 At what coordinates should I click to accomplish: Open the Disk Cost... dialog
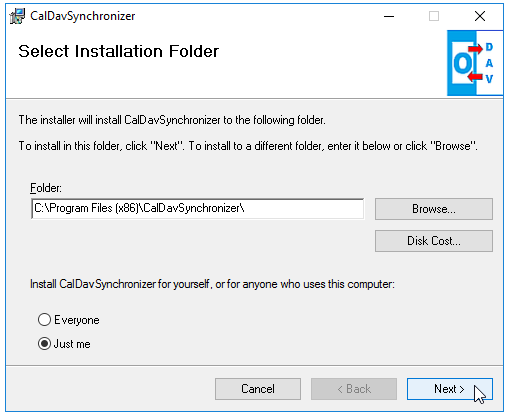pos(434,241)
